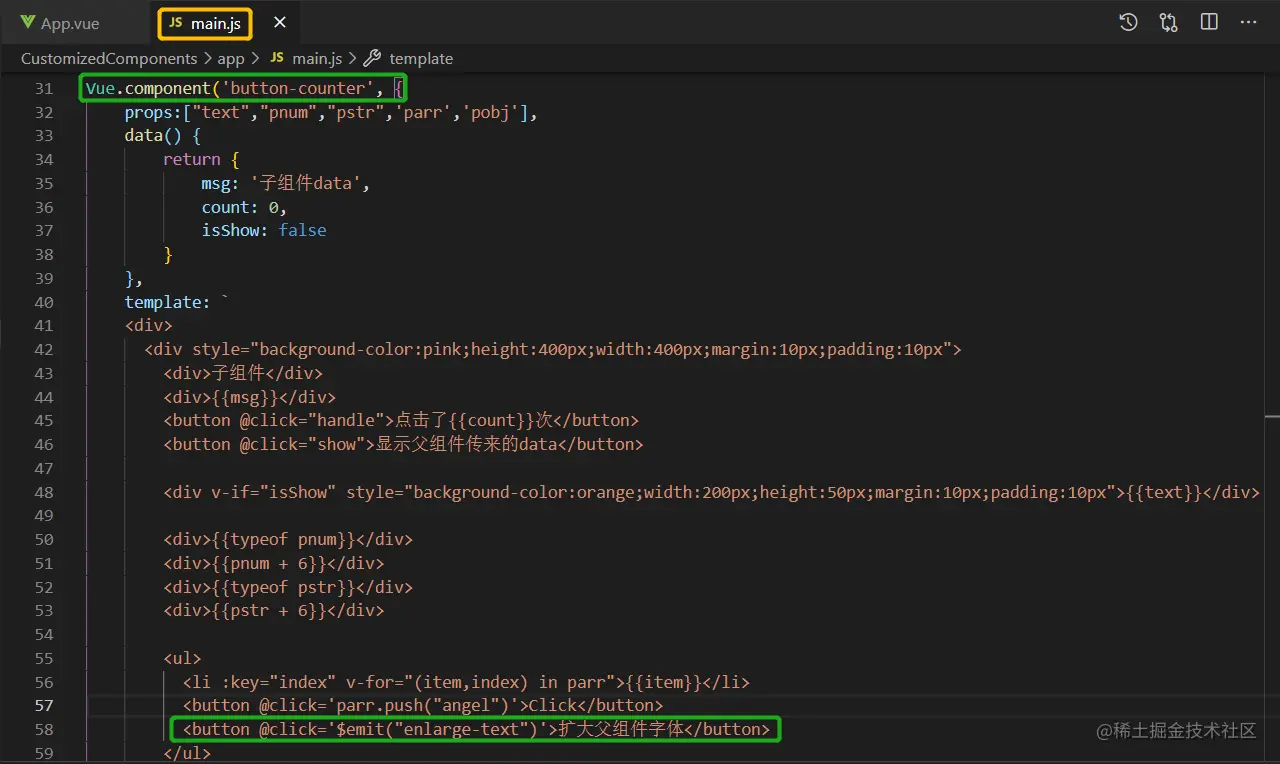Close the main.js tab
Viewport: 1280px width, 764px height.
click(x=280, y=23)
